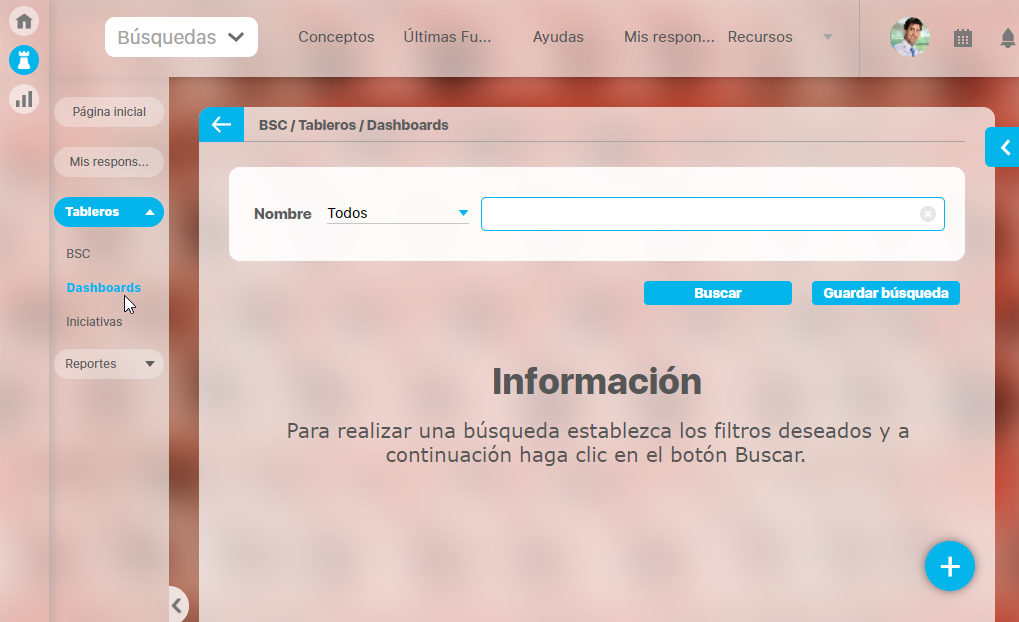Open the calendar icon in the header

coord(962,38)
